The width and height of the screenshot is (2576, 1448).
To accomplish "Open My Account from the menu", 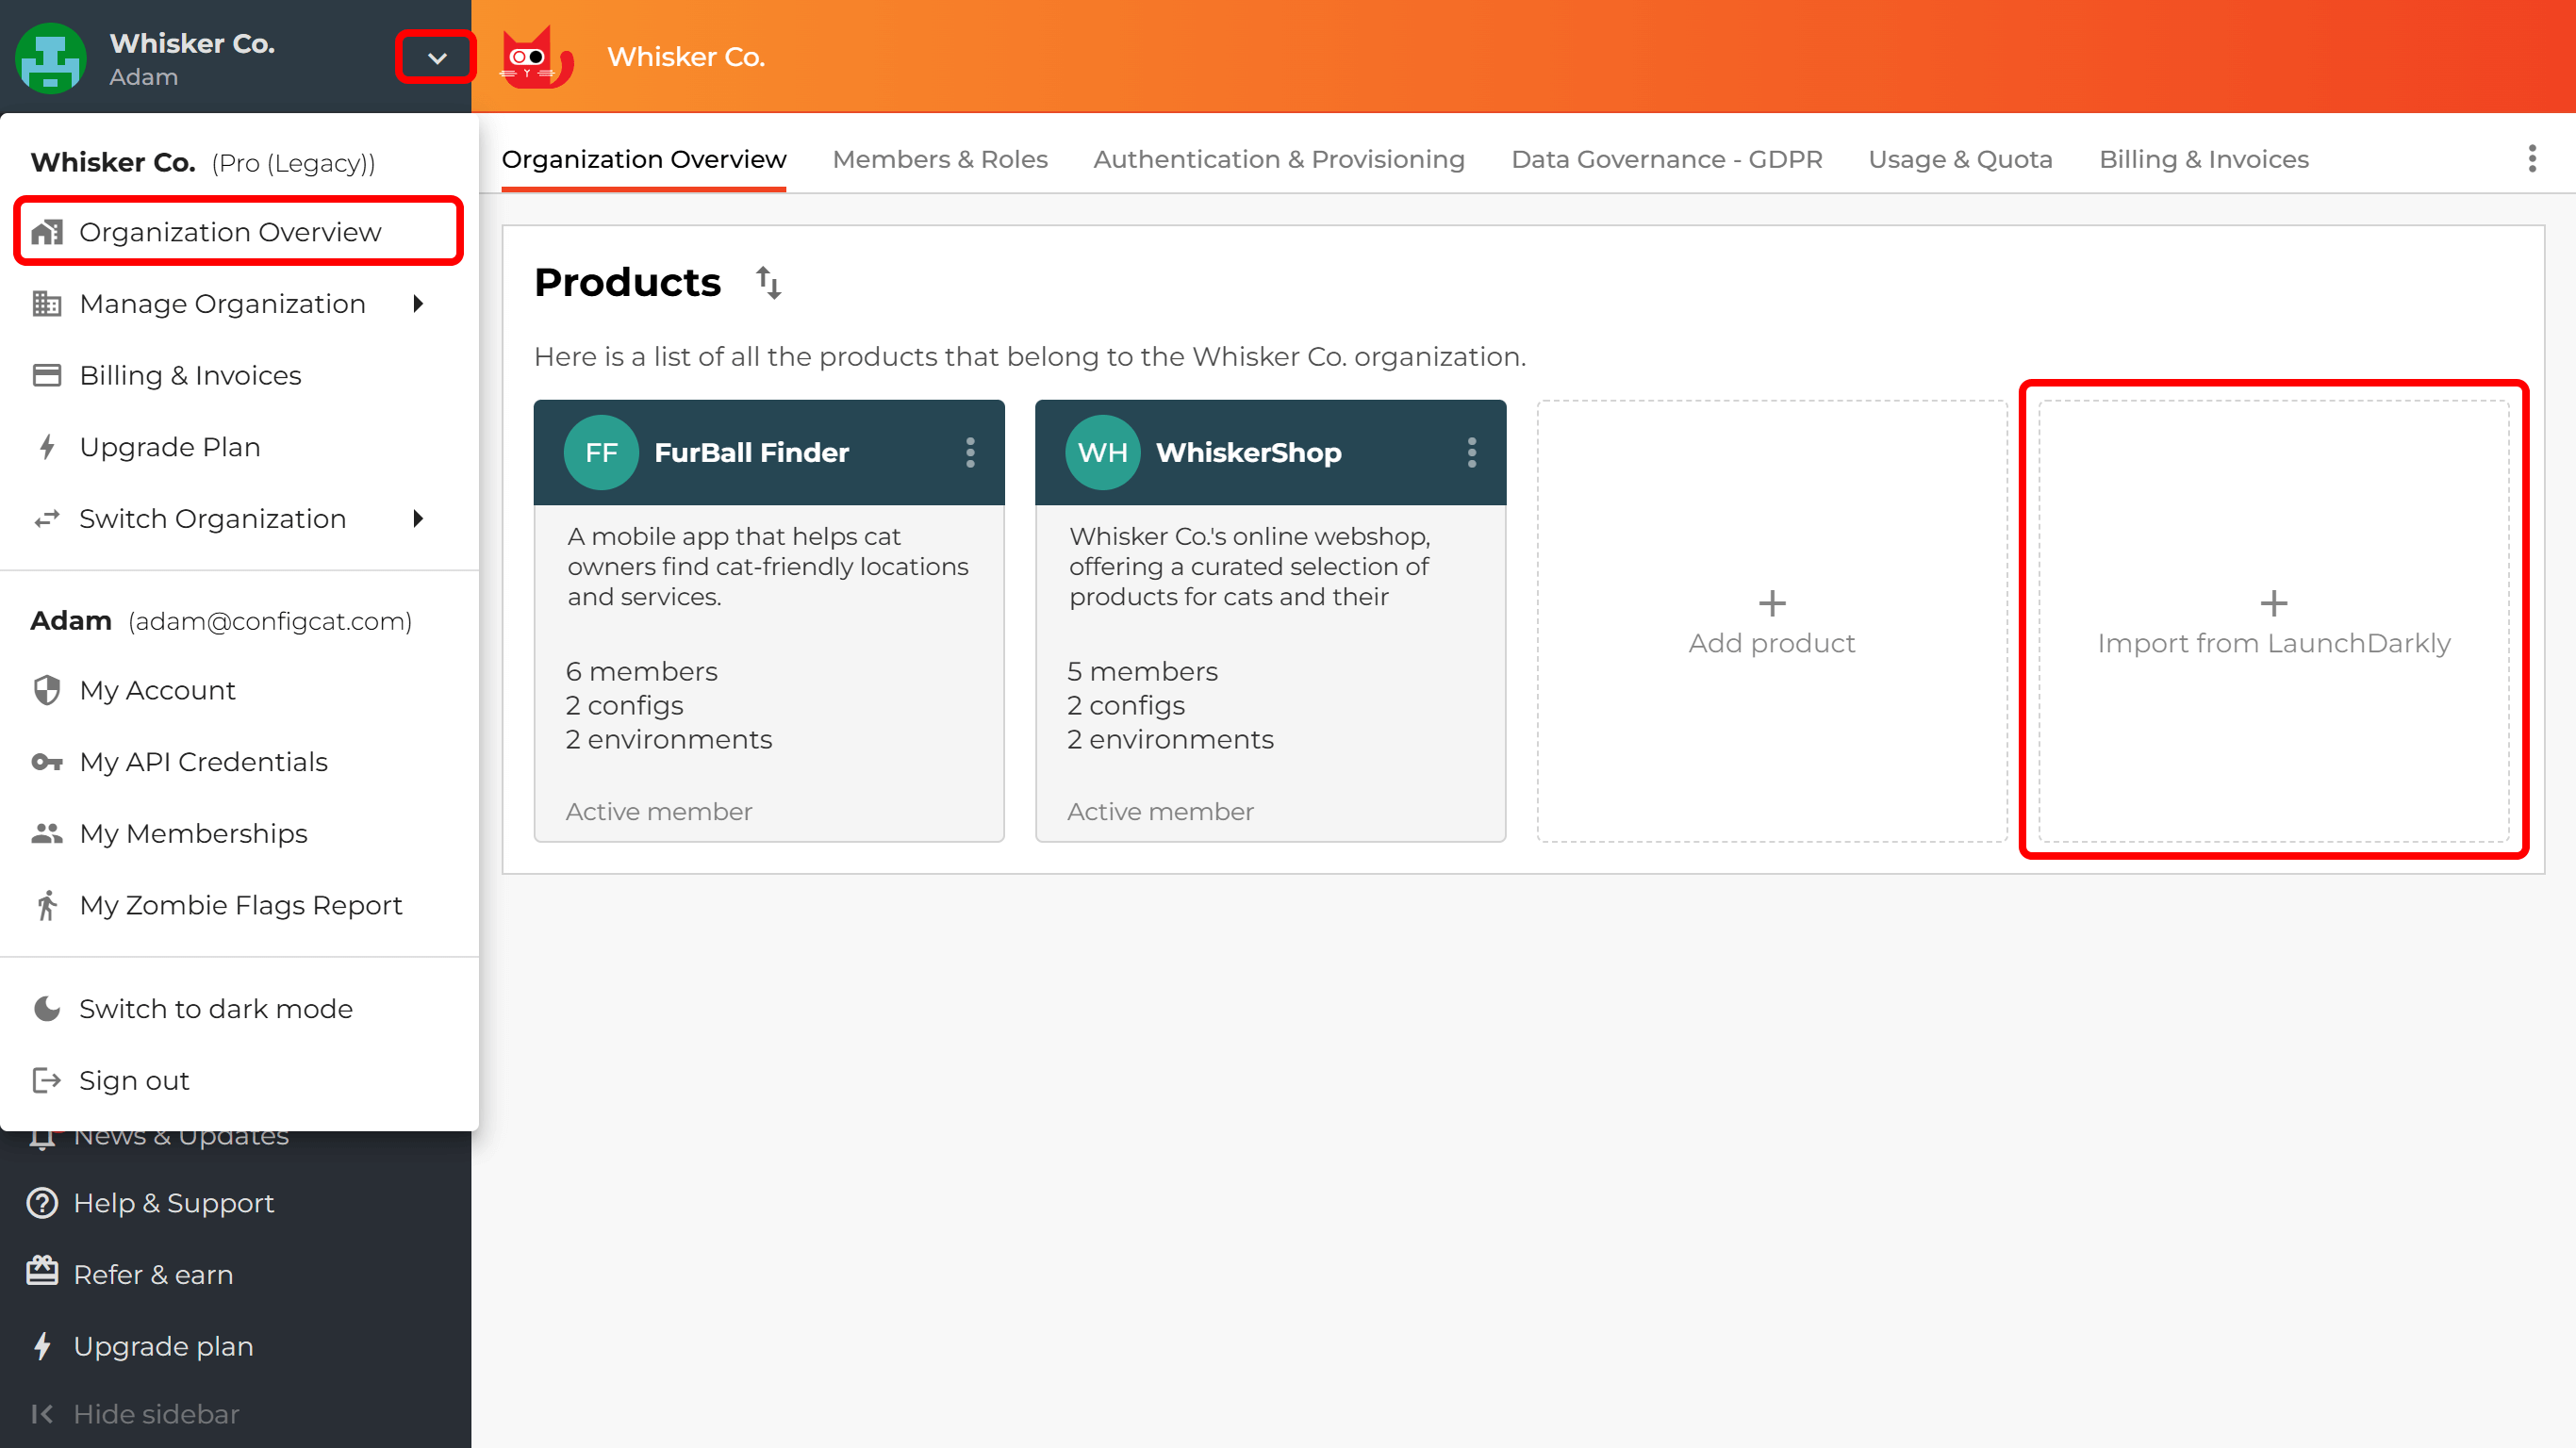I will pos(157,690).
